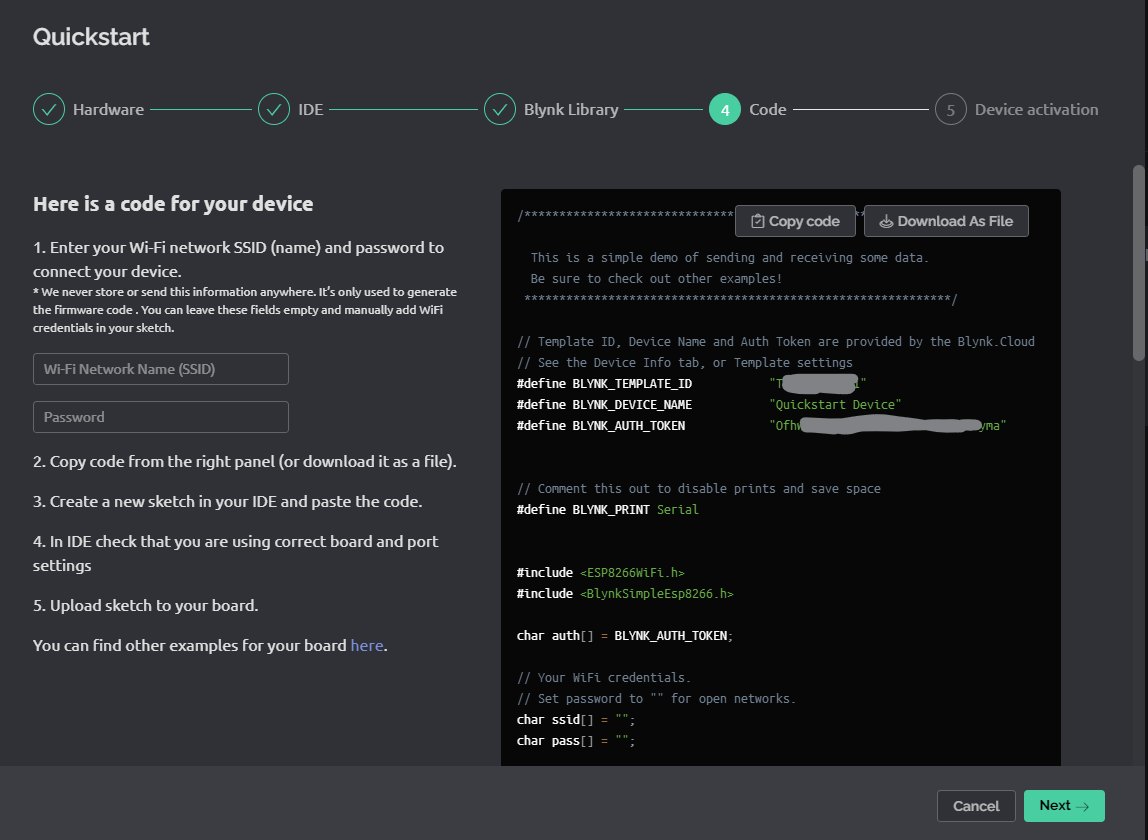Cancel the Quickstart wizard
The width and height of the screenshot is (1148, 840).
tap(976, 806)
